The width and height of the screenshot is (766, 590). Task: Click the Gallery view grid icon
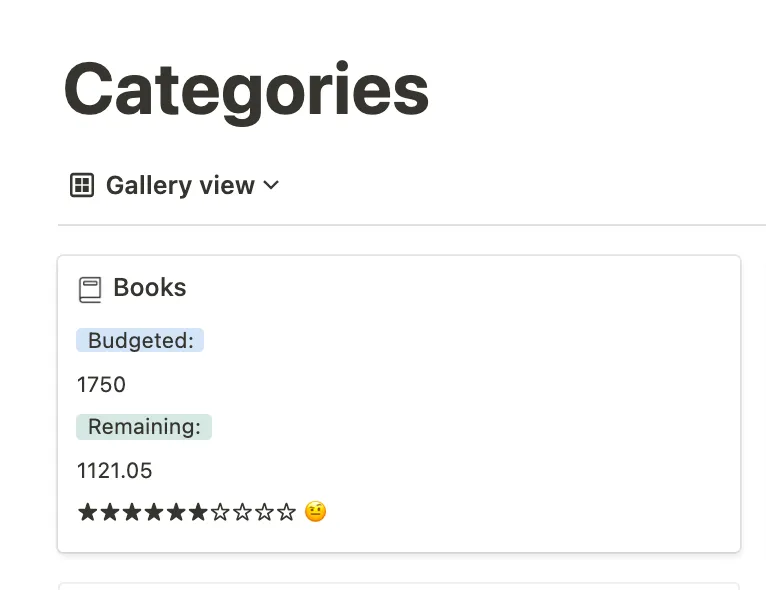pos(82,185)
